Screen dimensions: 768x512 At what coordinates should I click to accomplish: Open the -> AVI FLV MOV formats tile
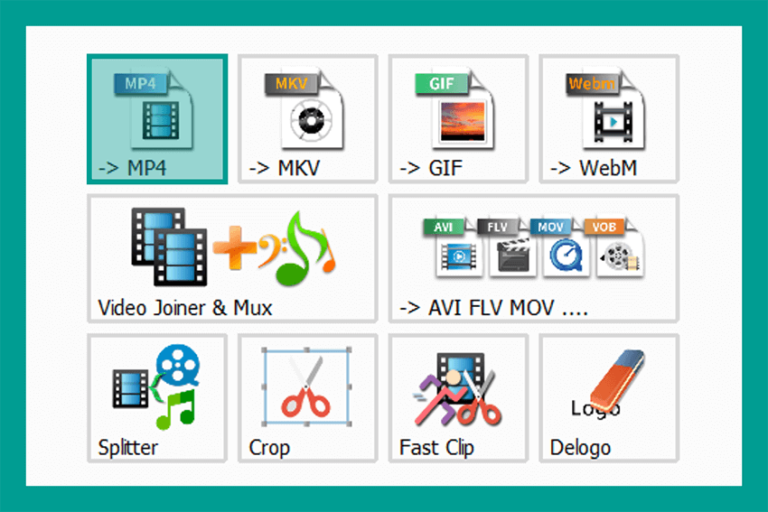pos(533,258)
